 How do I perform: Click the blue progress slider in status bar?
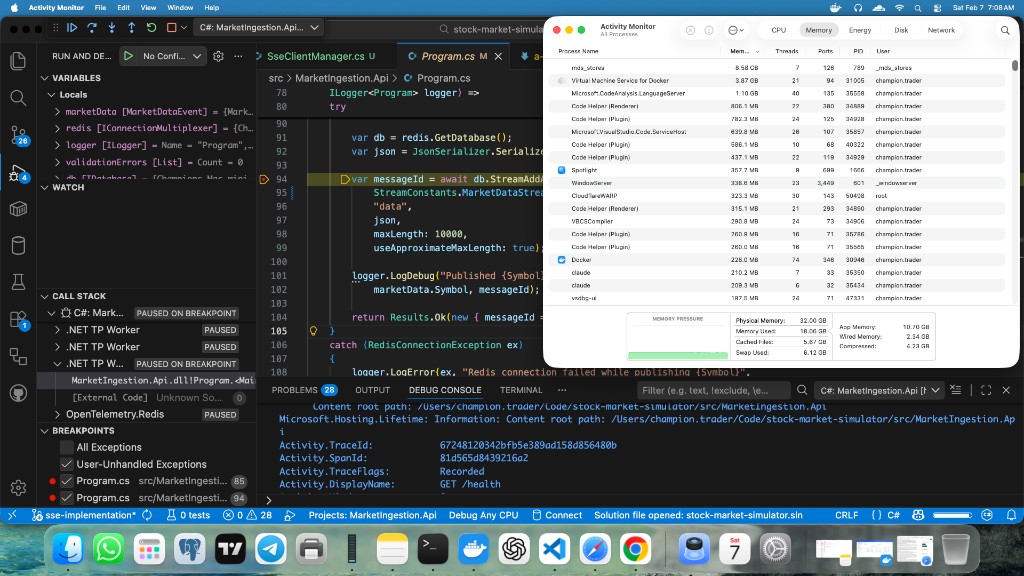tap(950, 515)
